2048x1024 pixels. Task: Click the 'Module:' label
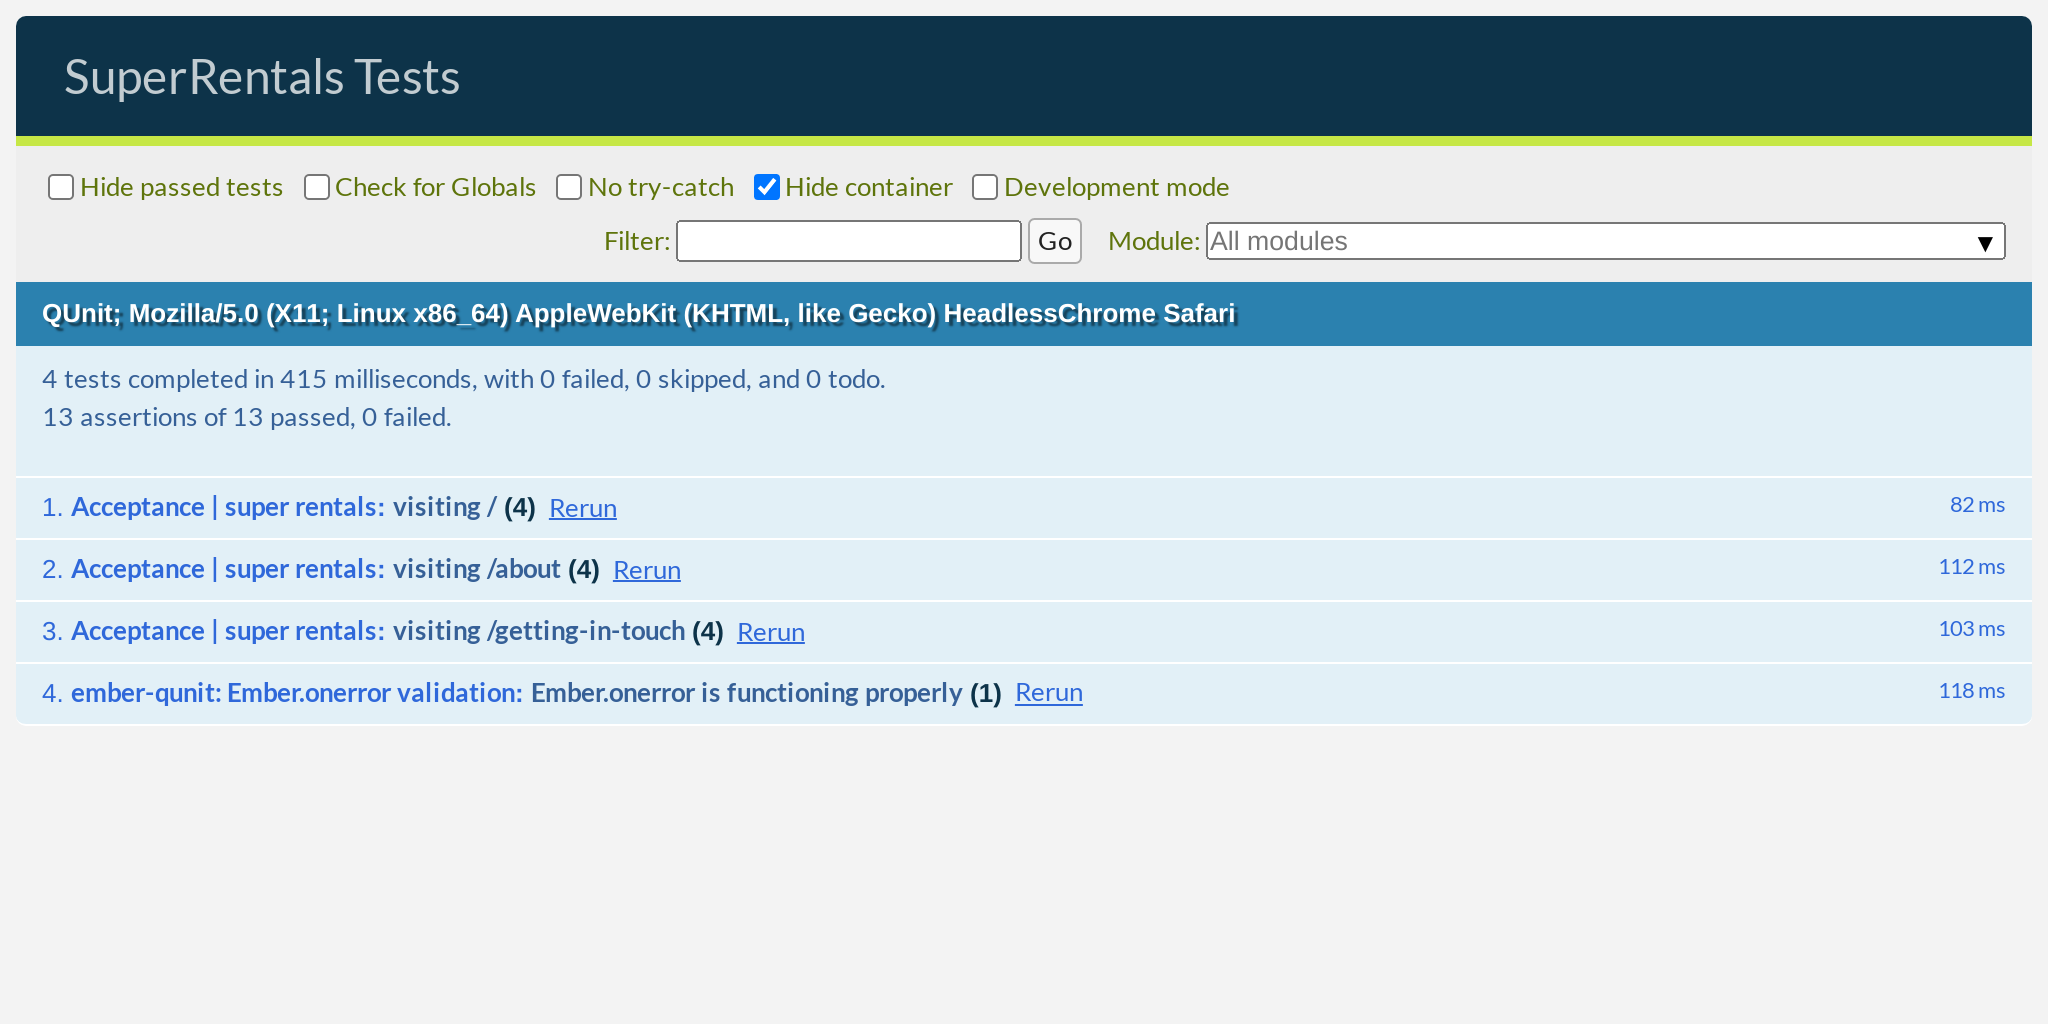[x=1154, y=241]
